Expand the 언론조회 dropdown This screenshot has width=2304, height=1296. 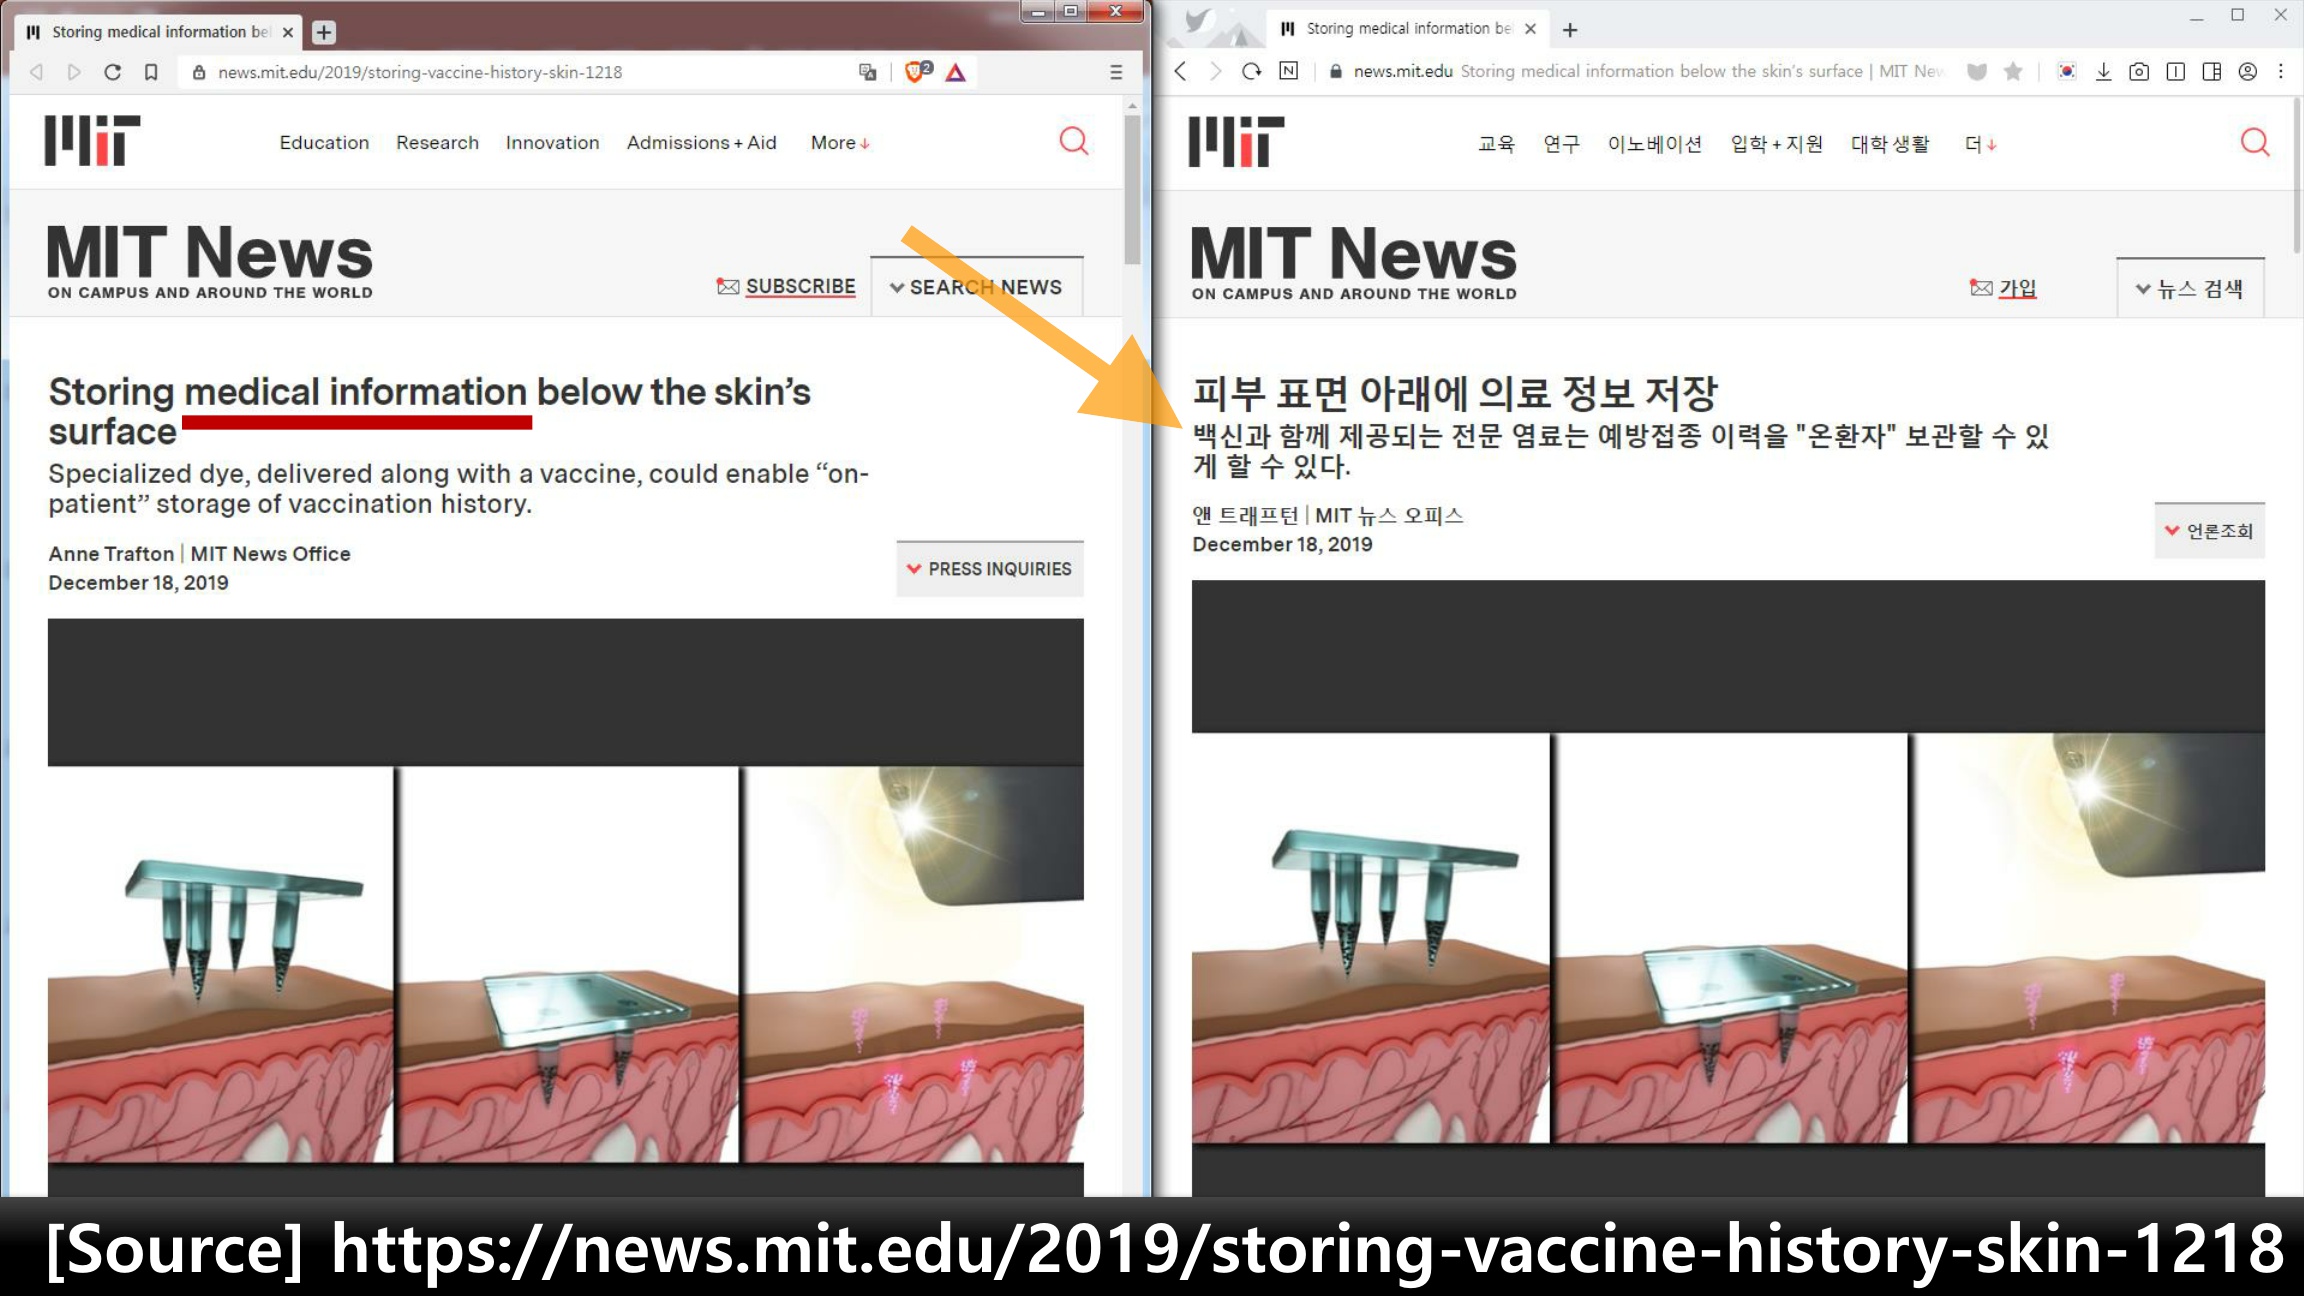tap(2209, 530)
